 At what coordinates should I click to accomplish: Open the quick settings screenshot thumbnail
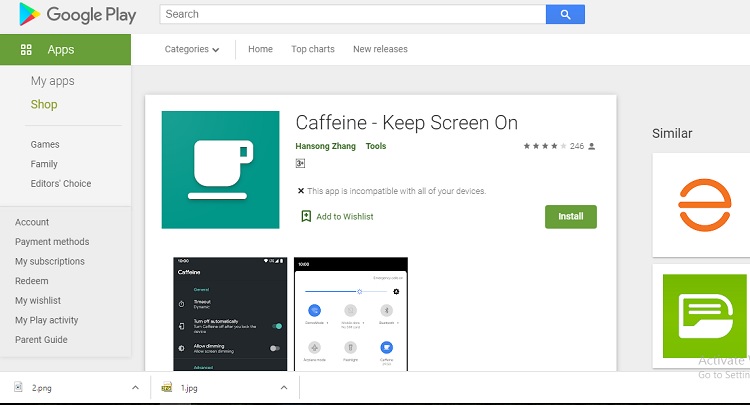(351, 314)
